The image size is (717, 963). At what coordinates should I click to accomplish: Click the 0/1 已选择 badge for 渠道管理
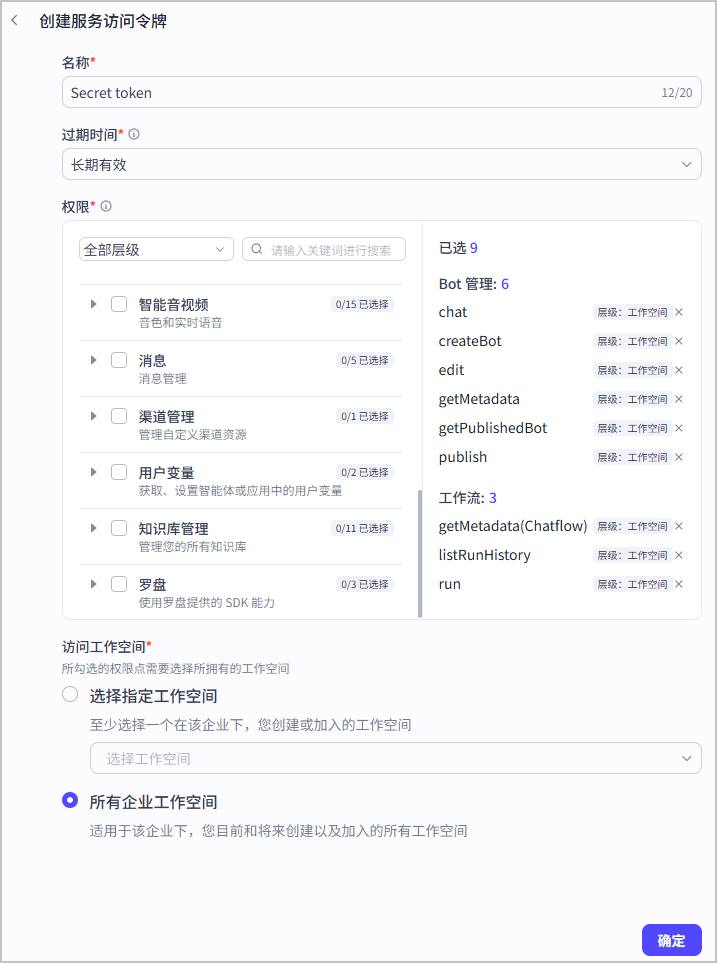pyautogui.click(x=365, y=416)
